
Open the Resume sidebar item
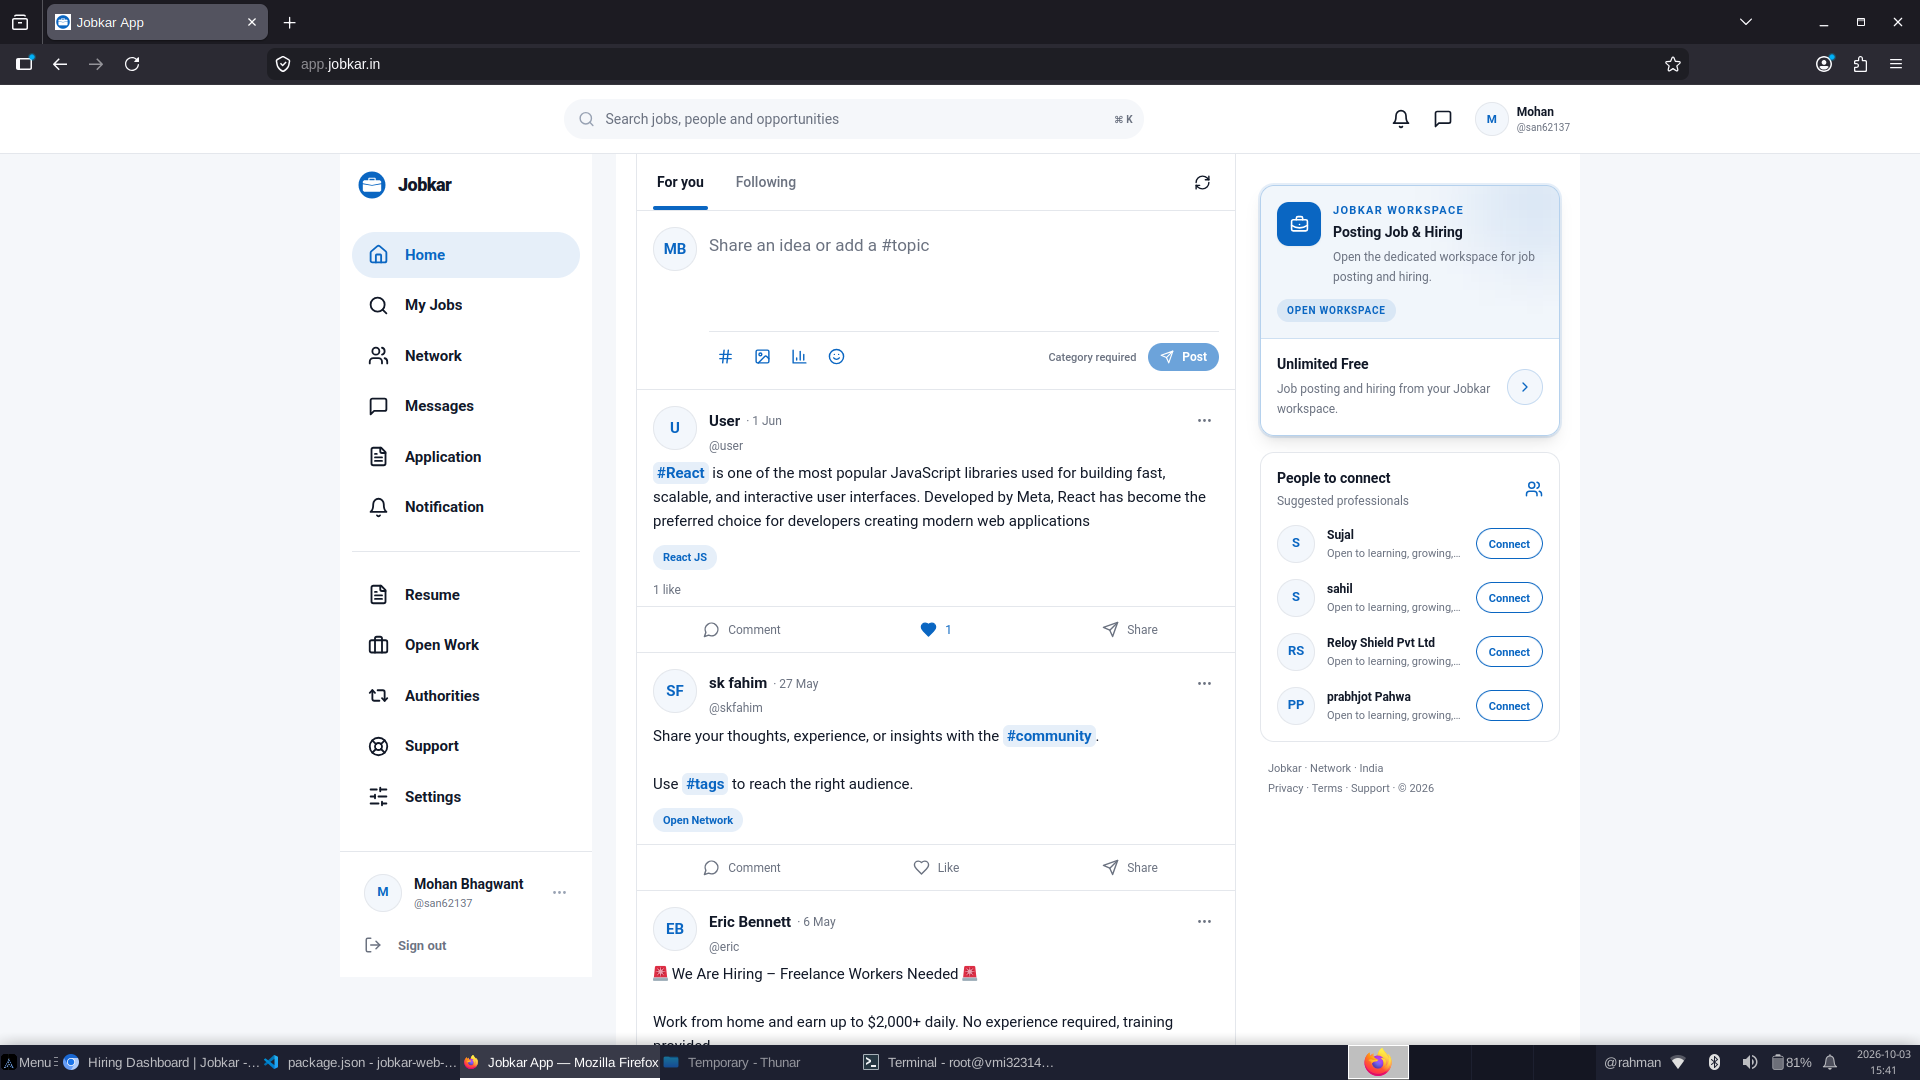click(466, 595)
